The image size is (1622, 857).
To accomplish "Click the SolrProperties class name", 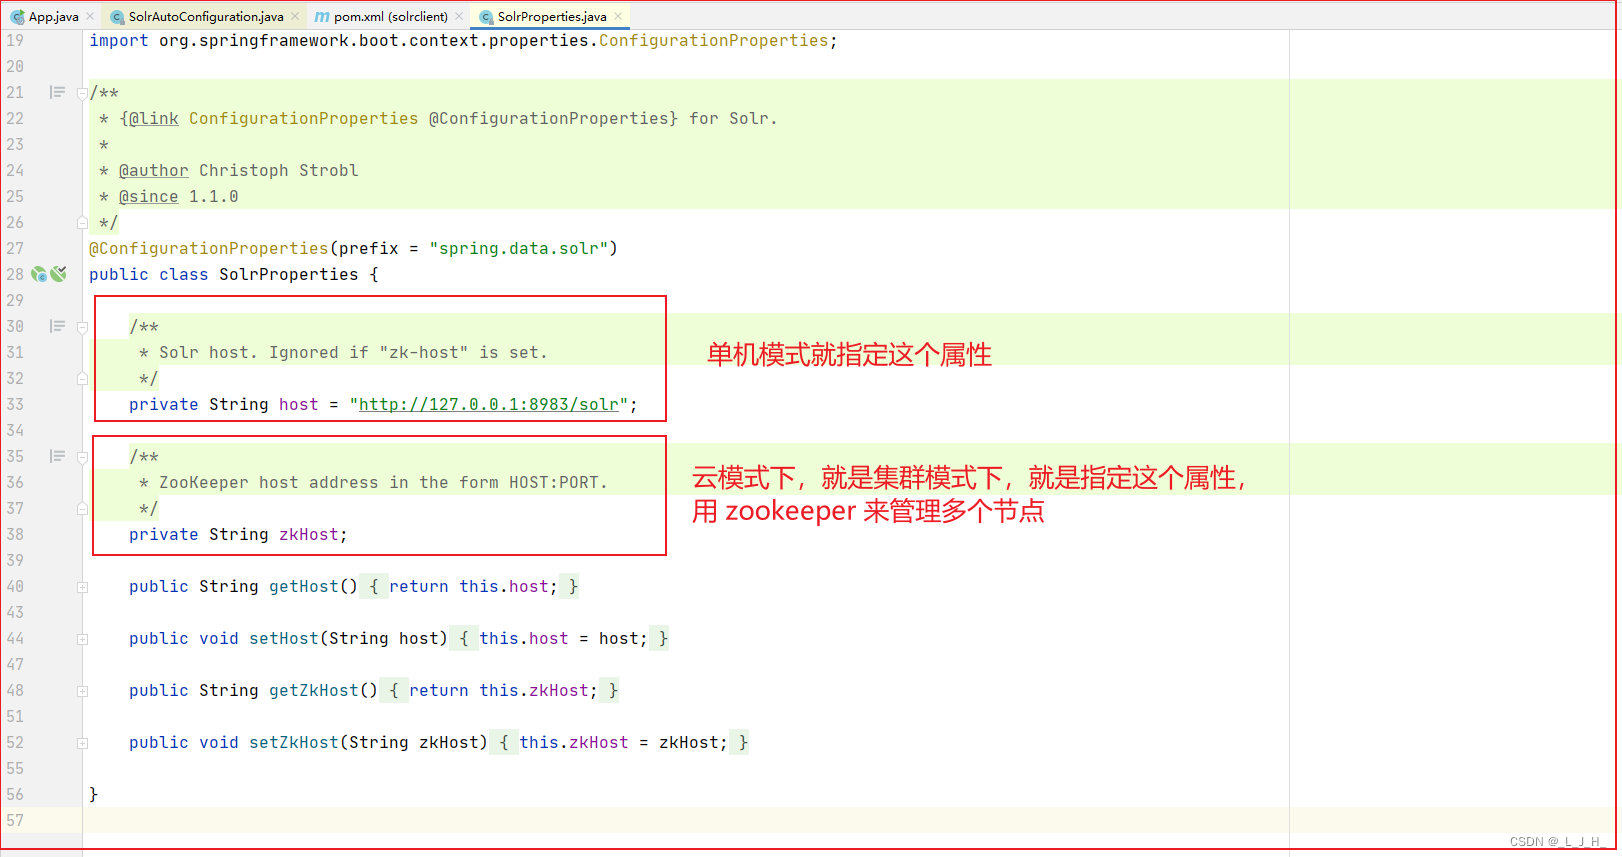I will [x=288, y=274].
